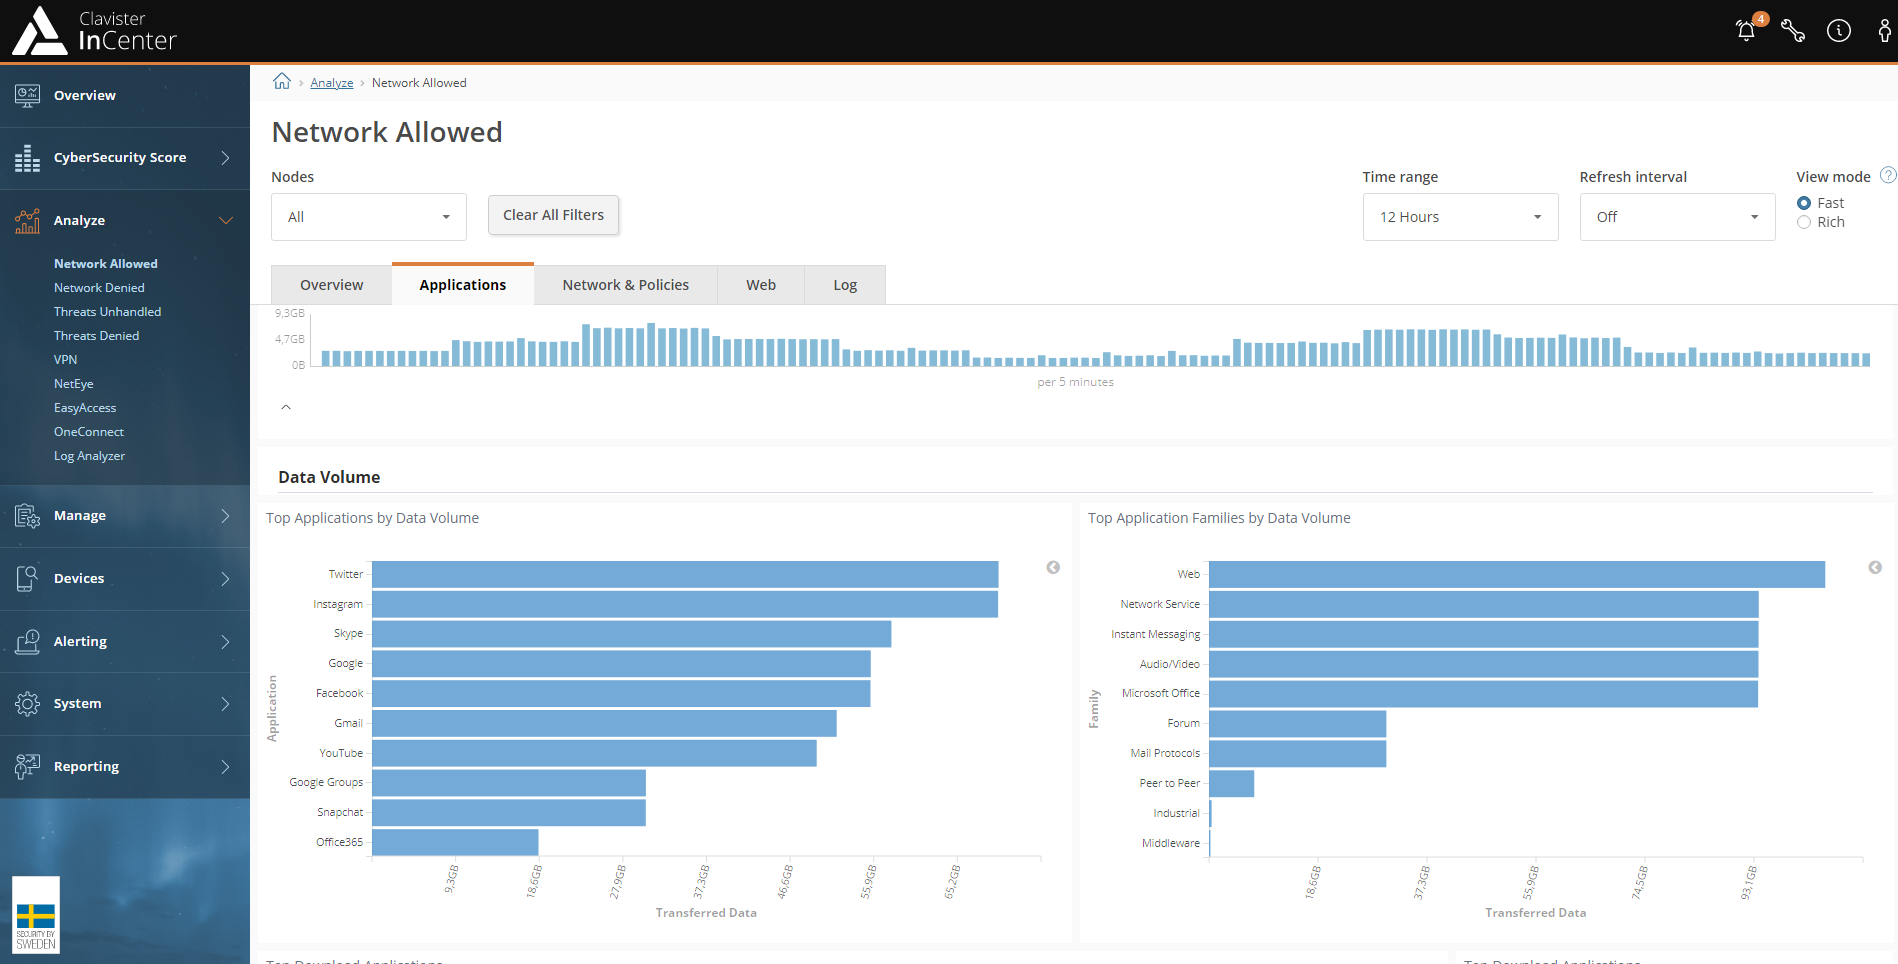The width and height of the screenshot is (1898, 964).
Task: Click the Analyze chart icon
Action: pyautogui.click(x=28, y=221)
